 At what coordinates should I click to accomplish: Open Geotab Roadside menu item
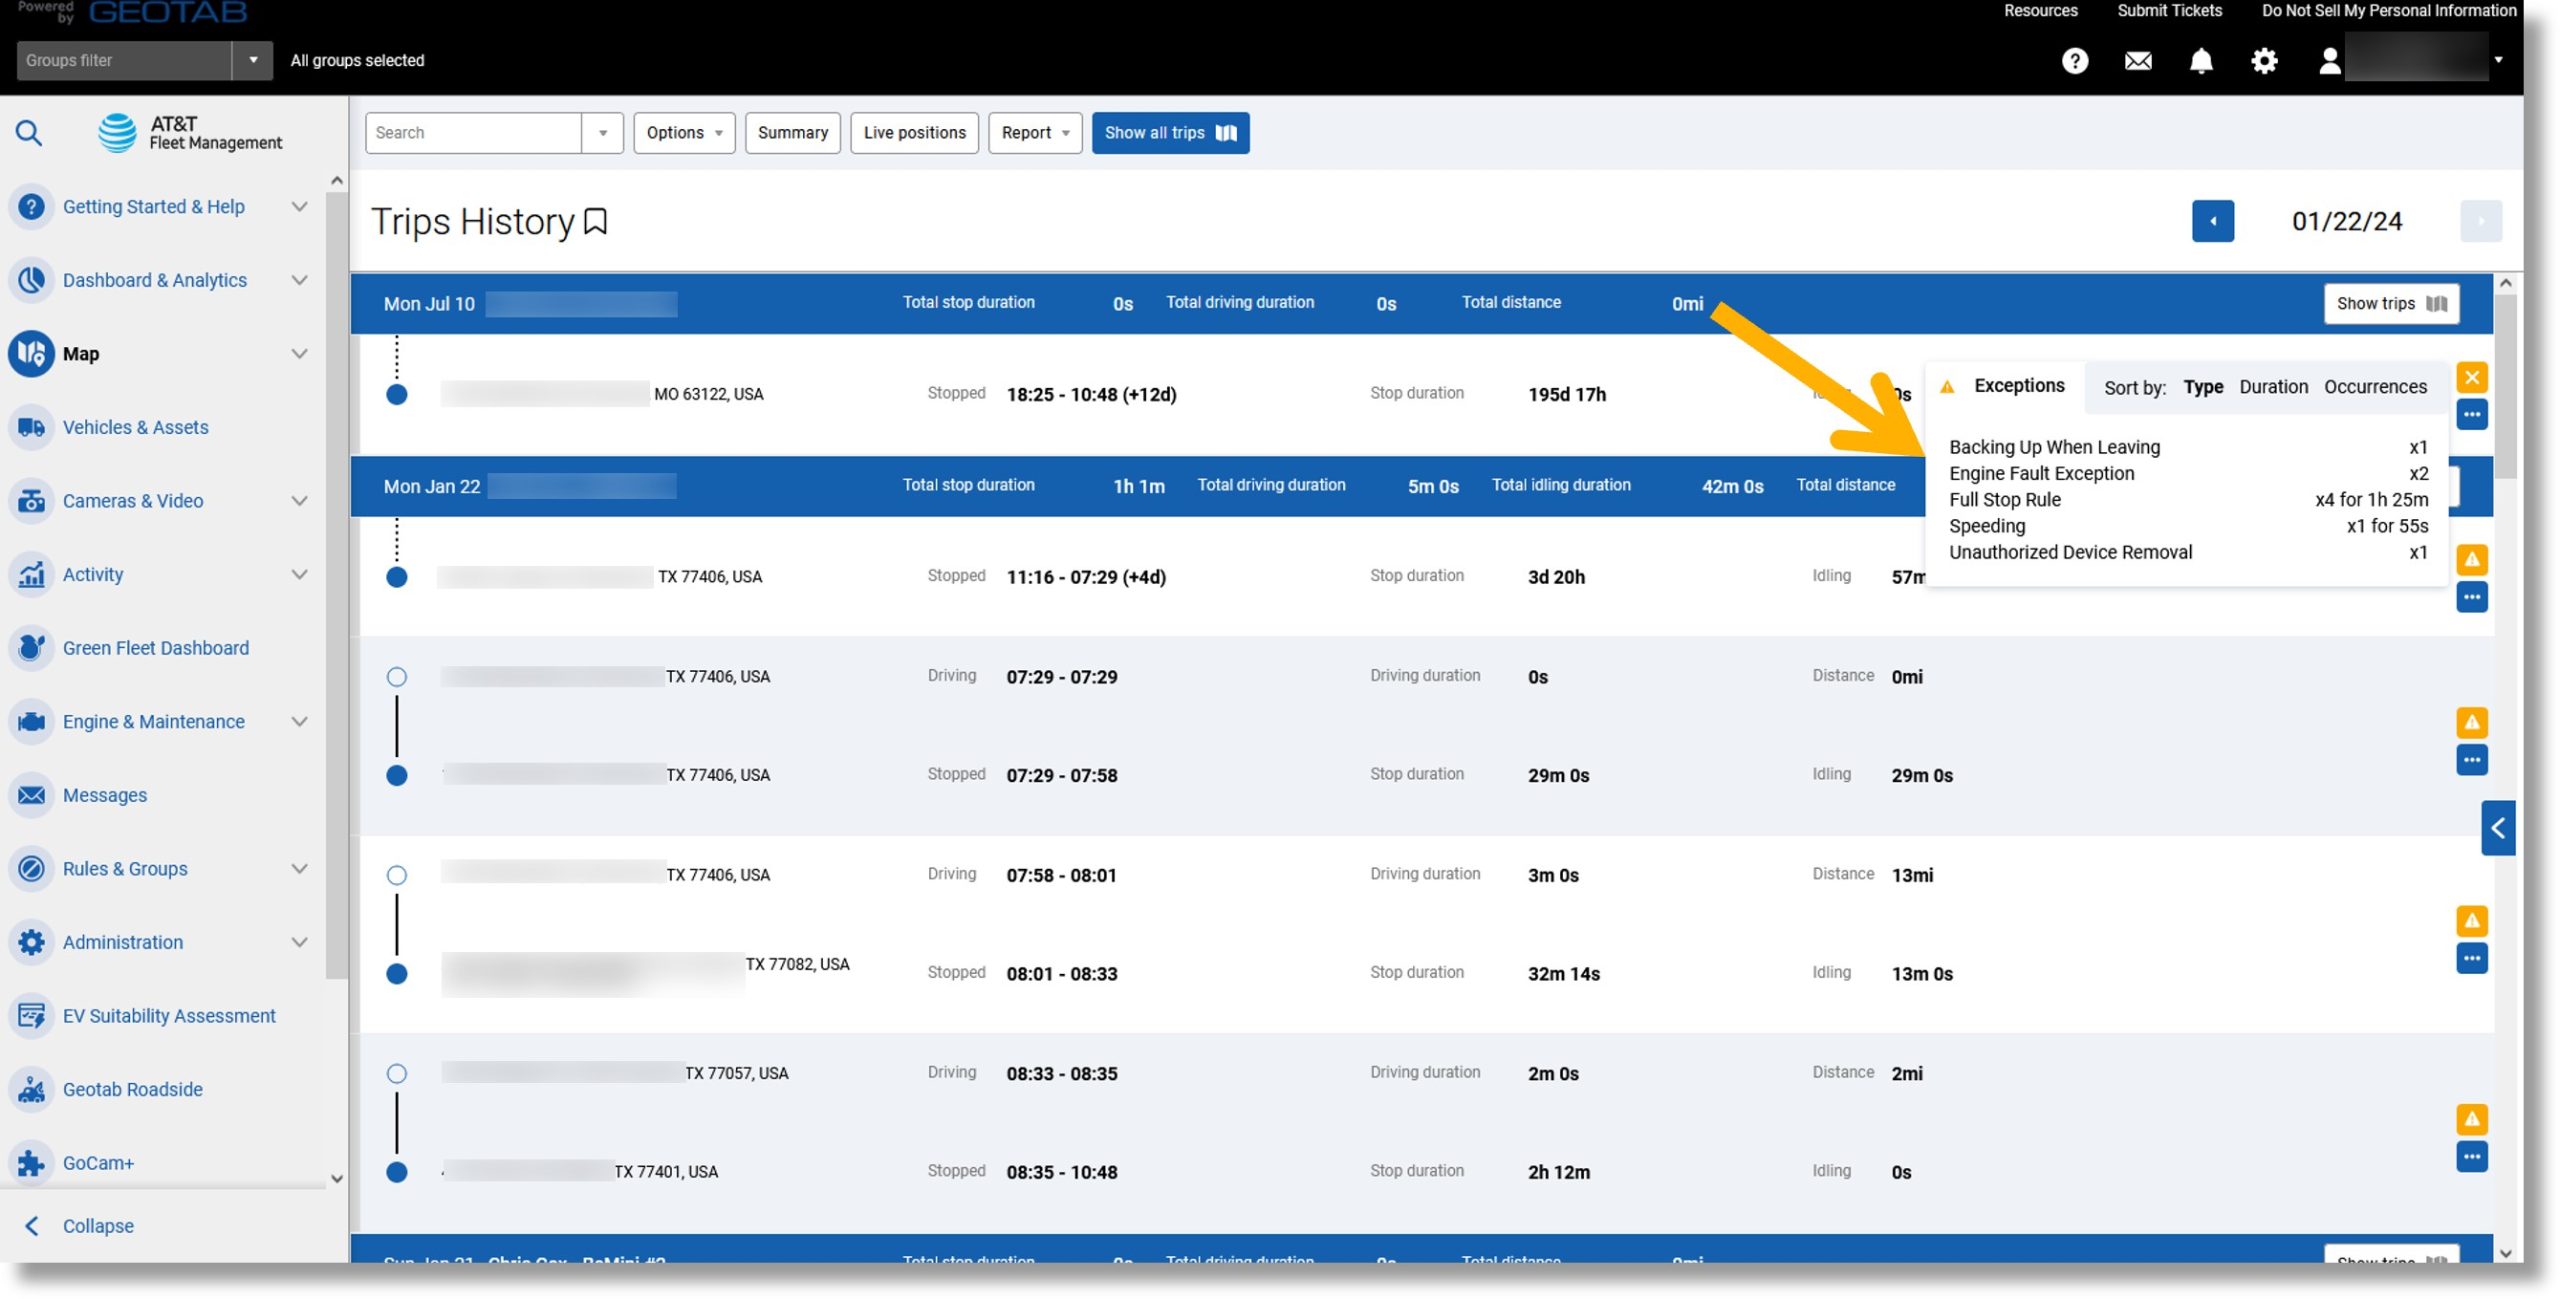pos(132,1089)
